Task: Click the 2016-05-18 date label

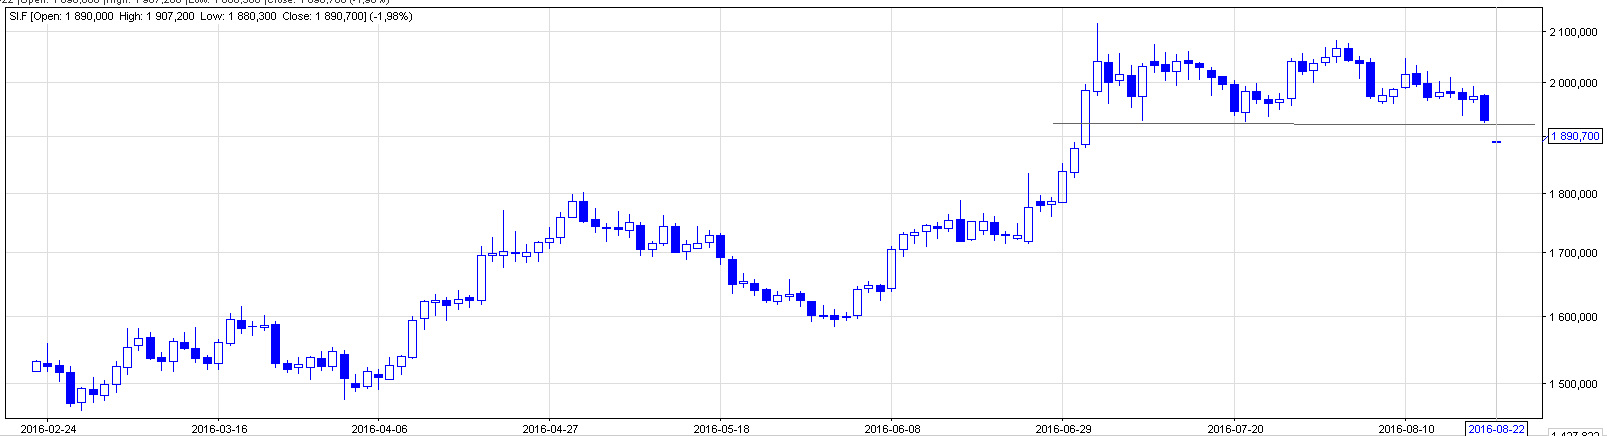Action: pos(721,429)
